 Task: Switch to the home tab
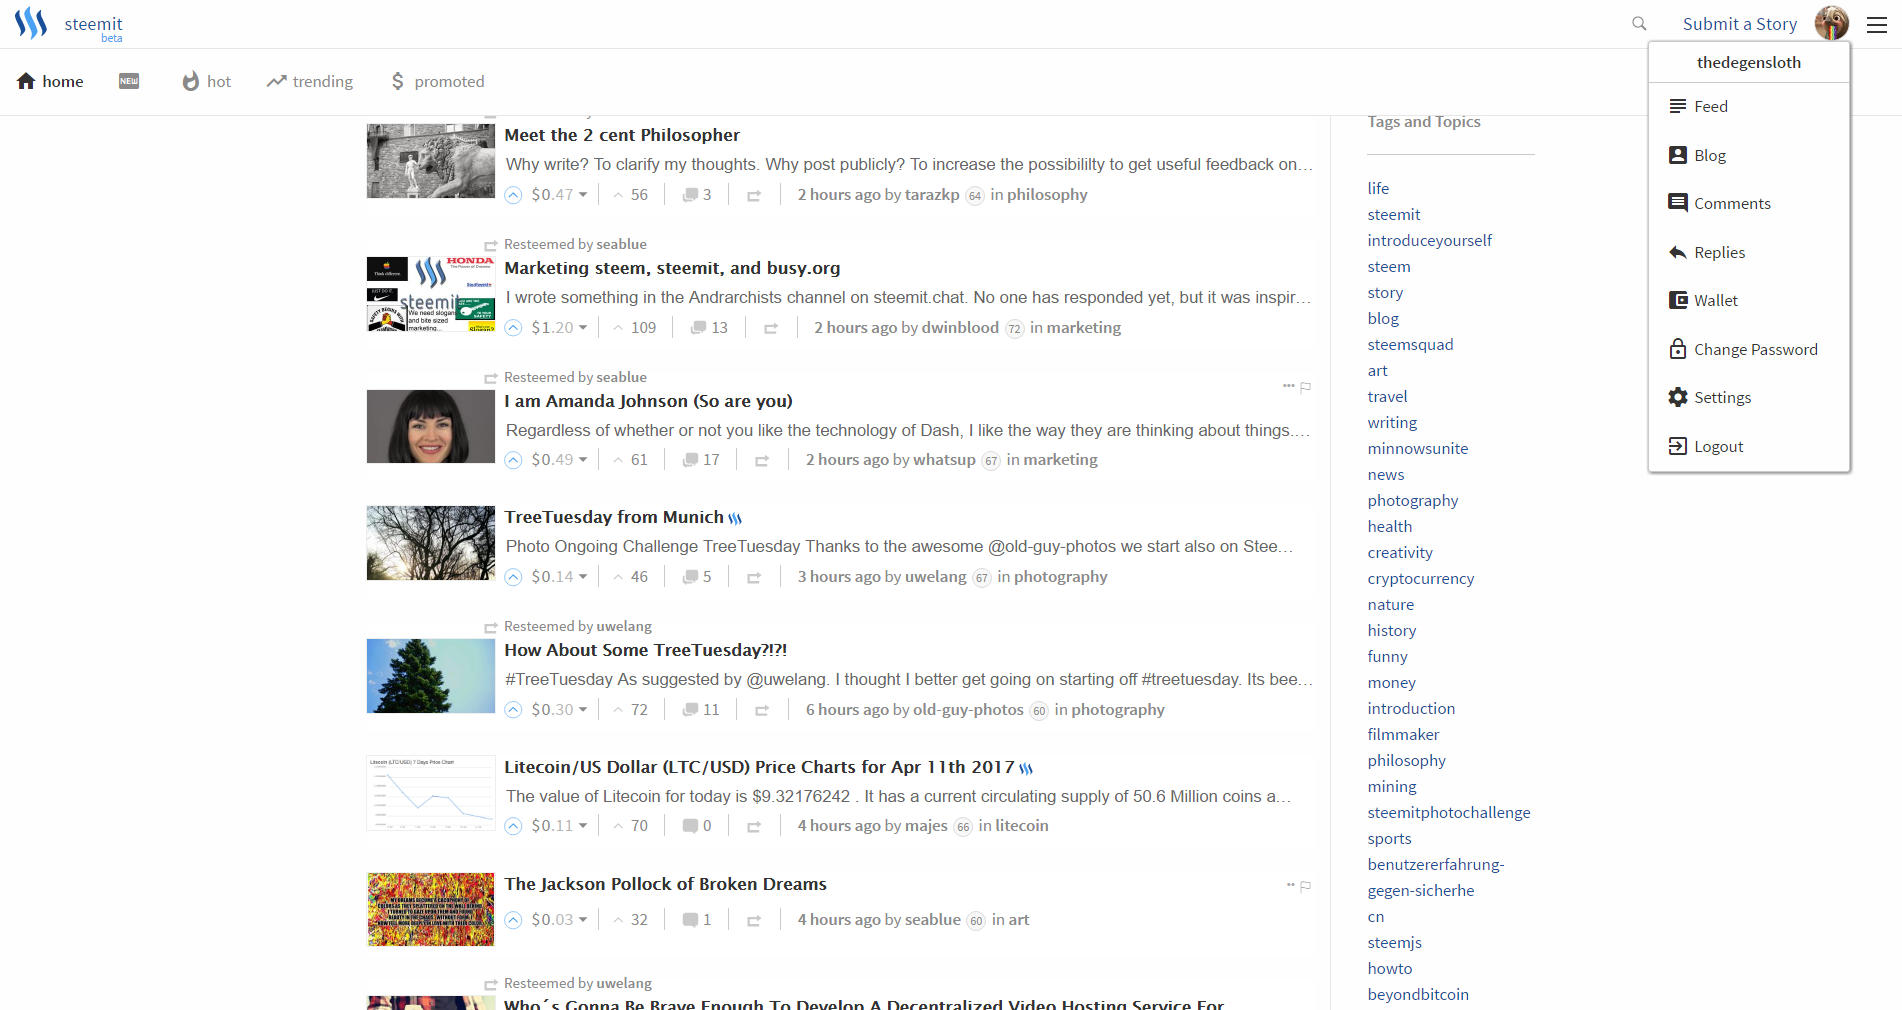point(50,82)
